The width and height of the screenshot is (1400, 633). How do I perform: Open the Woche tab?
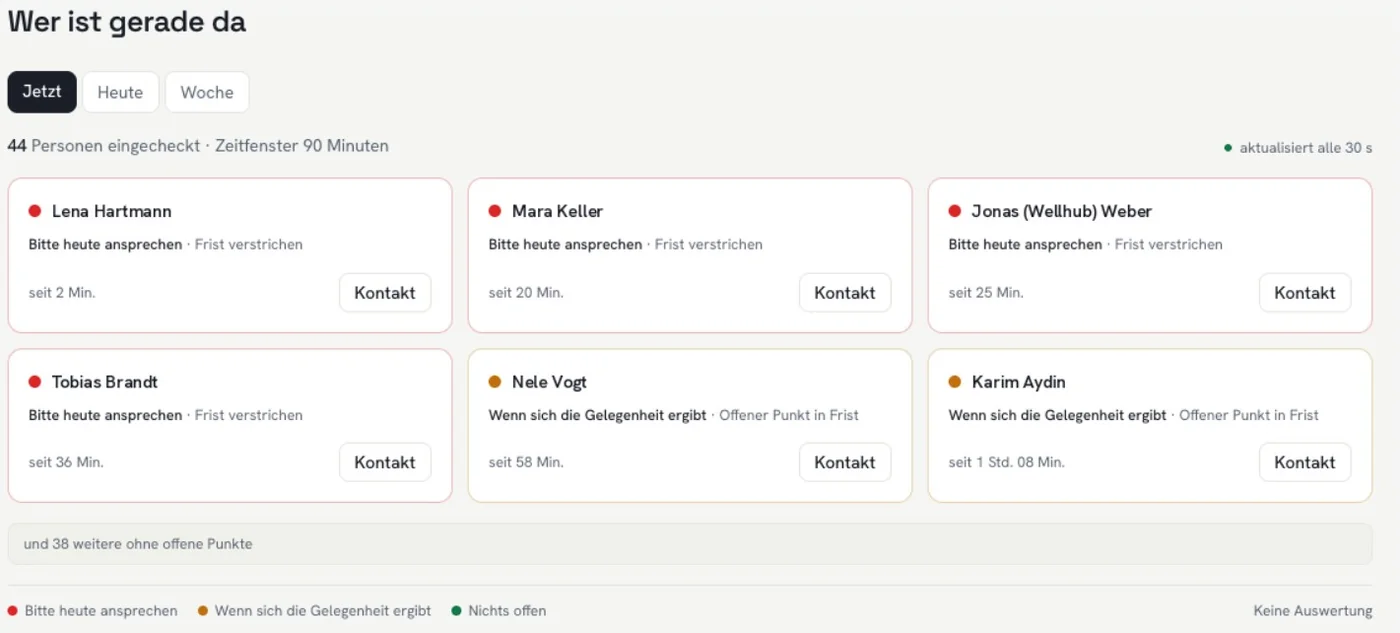pyautogui.click(x=207, y=92)
